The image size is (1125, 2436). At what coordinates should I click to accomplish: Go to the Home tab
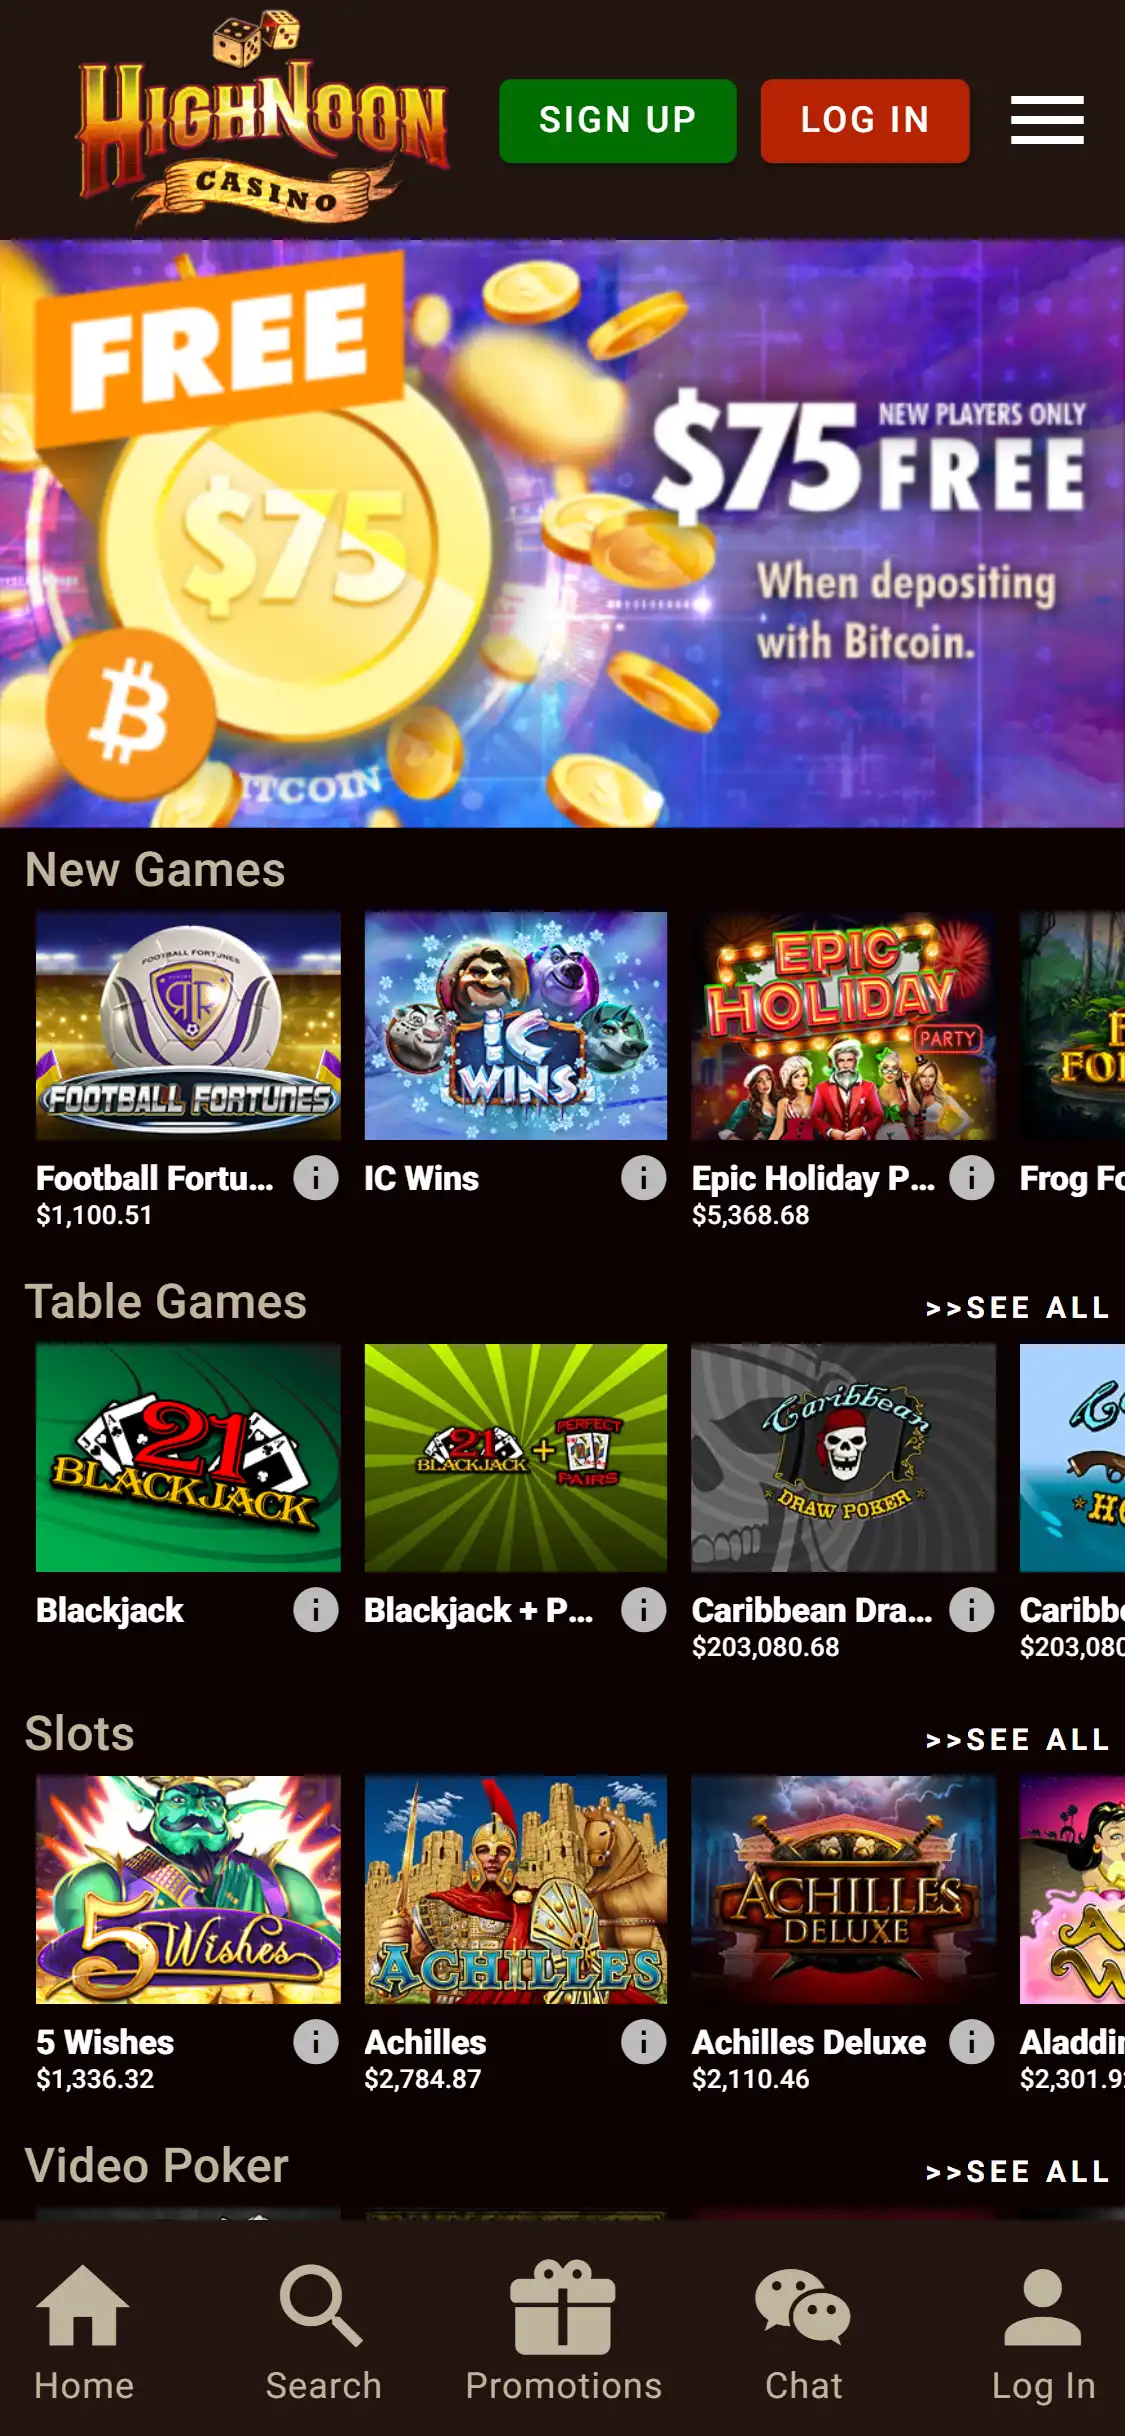[84, 2332]
